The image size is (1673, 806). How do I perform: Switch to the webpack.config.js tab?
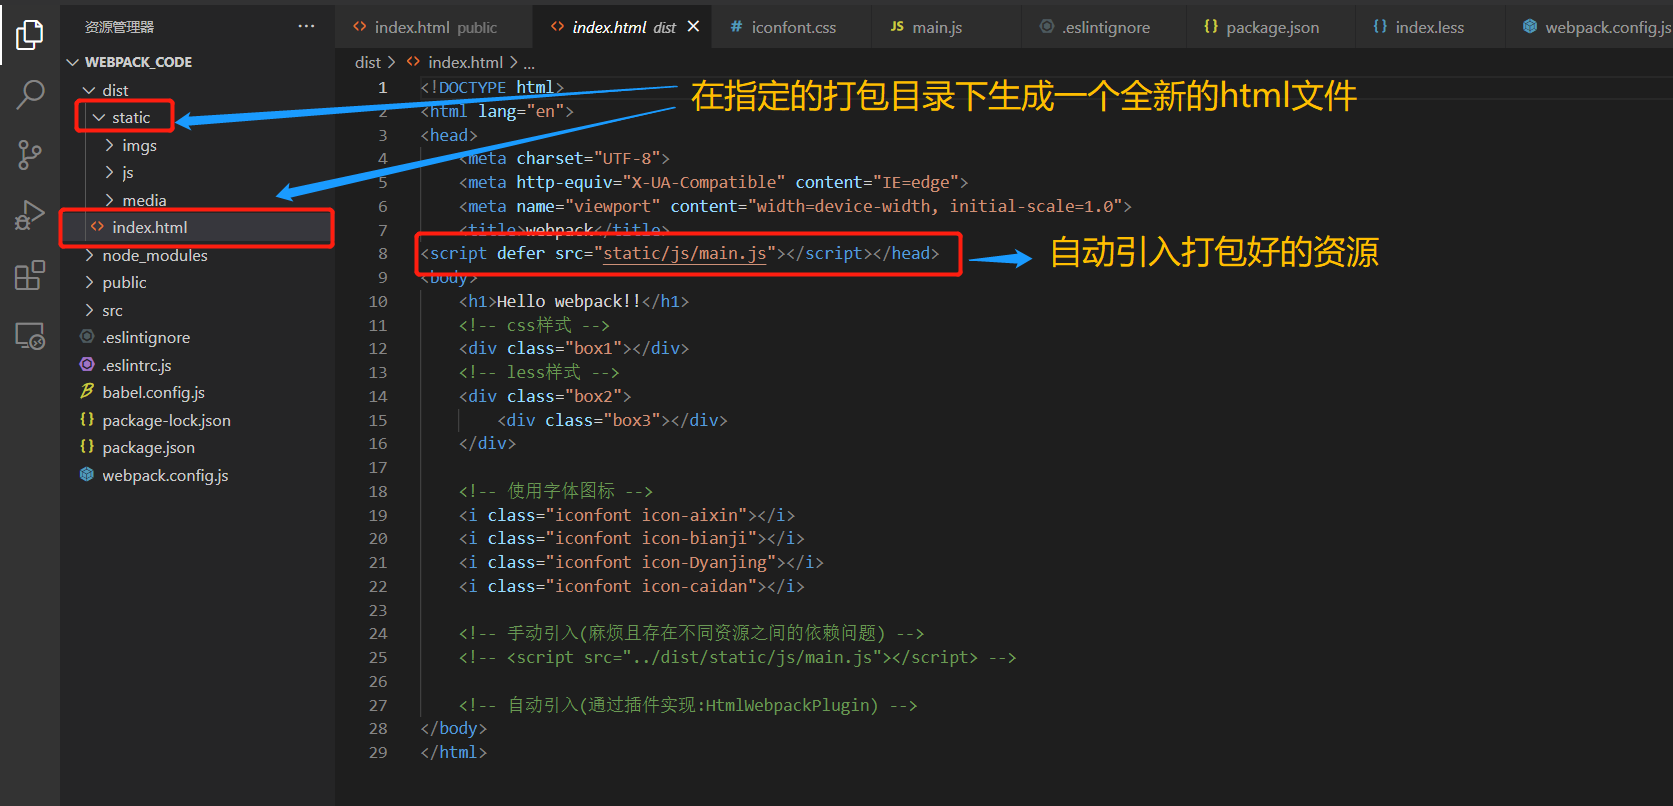pyautogui.click(x=1590, y=27)
